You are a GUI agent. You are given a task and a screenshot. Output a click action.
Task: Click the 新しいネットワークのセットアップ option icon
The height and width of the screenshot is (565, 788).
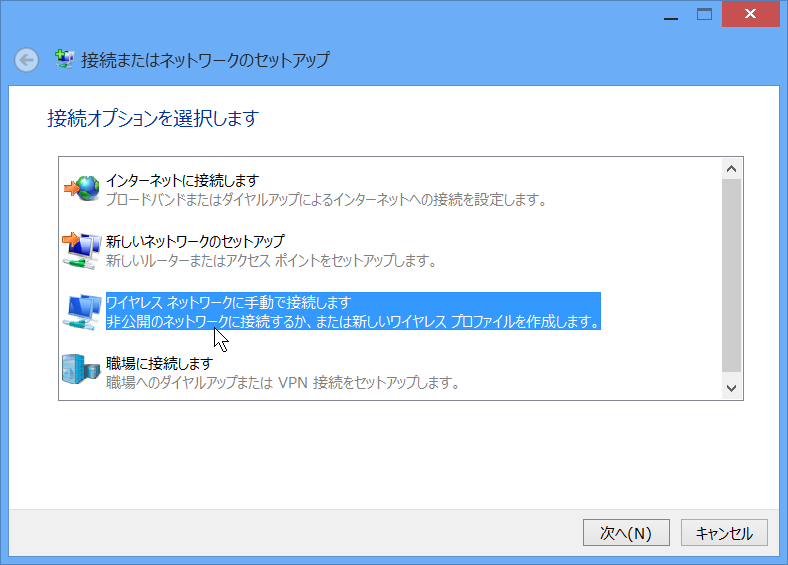(82, 250)
